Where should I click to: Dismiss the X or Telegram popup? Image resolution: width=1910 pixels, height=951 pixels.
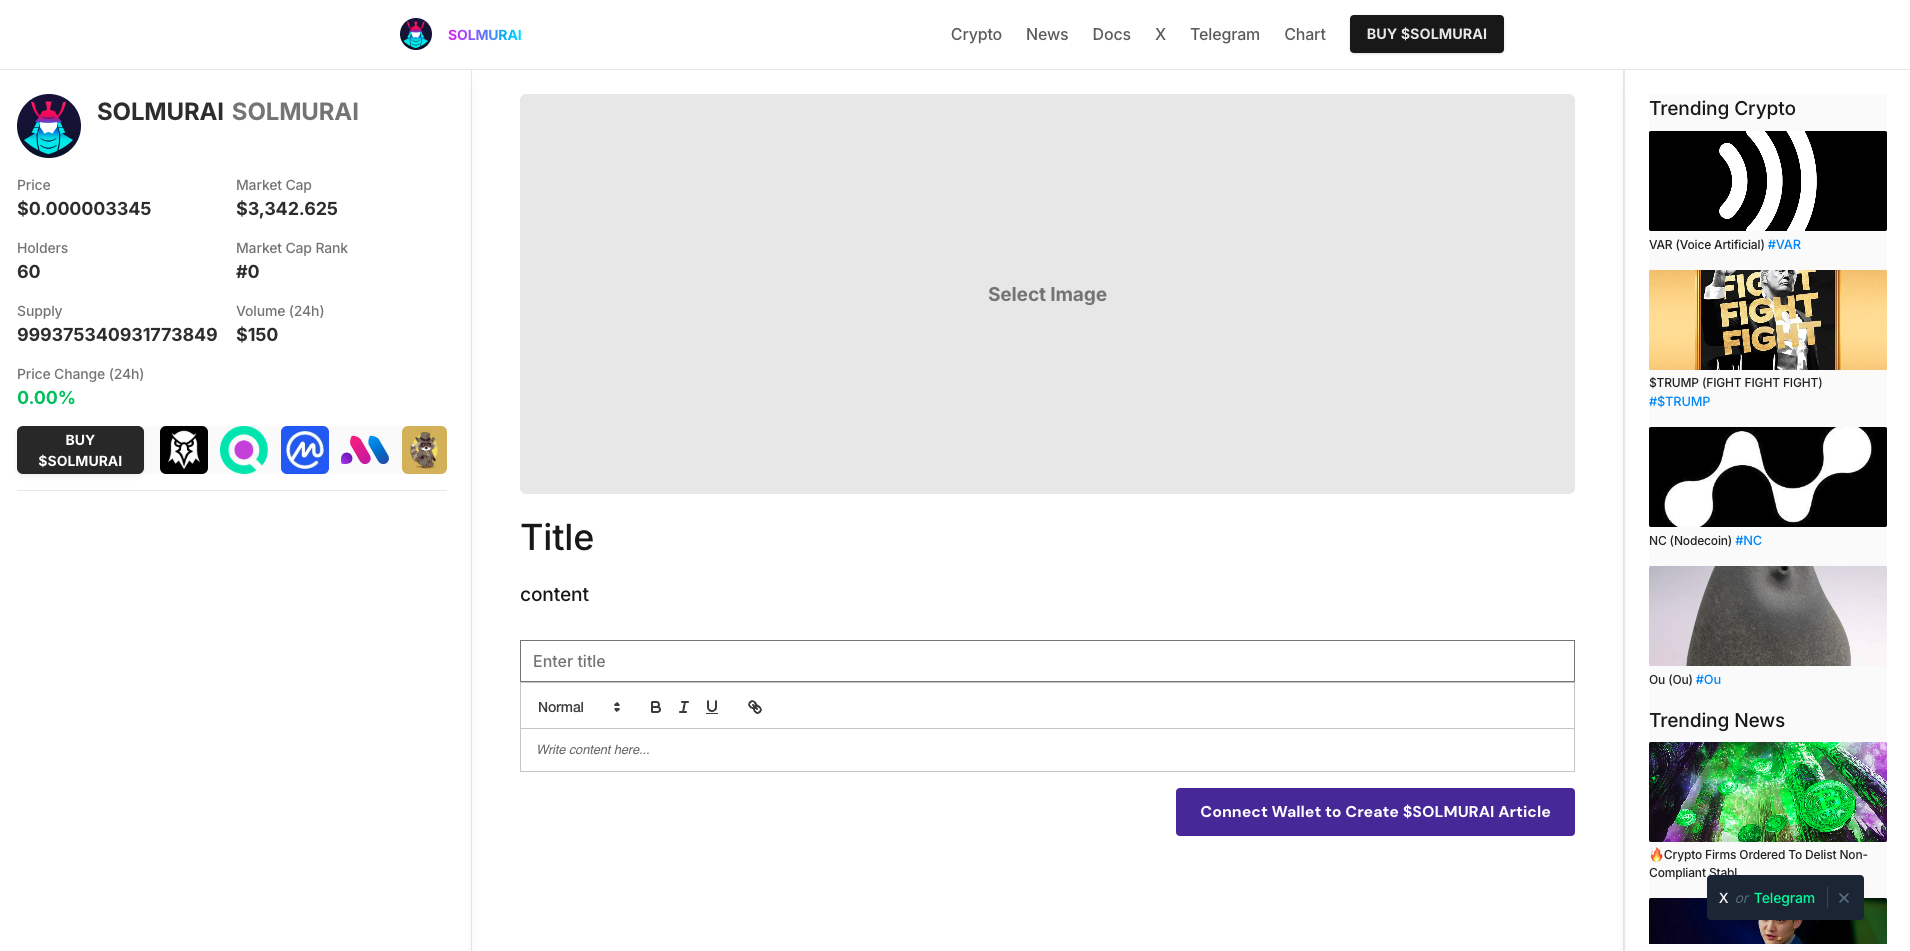(1843, 898)
